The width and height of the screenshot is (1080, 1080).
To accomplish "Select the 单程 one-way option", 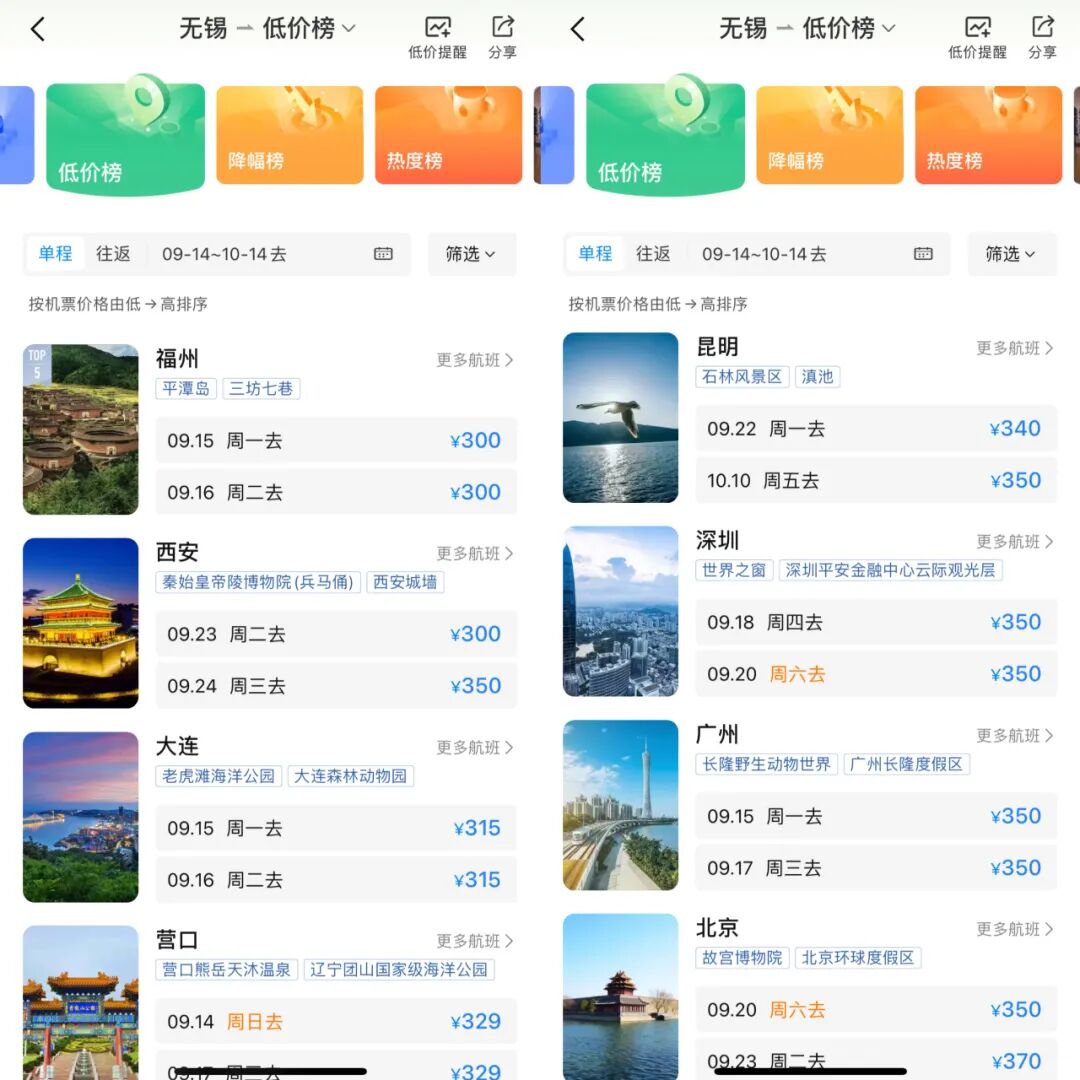I will (x=54, y=254).
